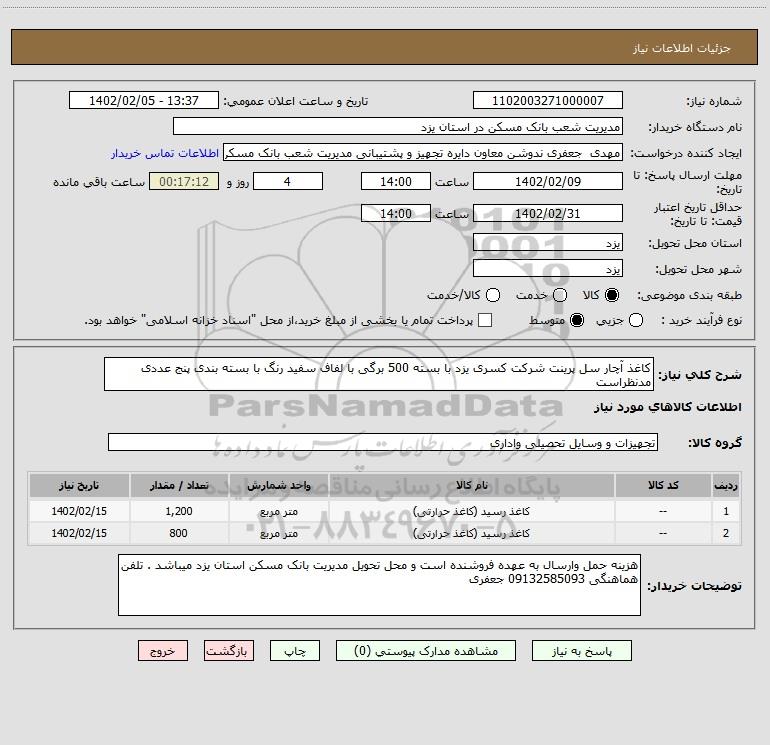Click the hour field beside 1402/02/31
770x745 pixels.
pyautogui.click(x=396, y=214)
